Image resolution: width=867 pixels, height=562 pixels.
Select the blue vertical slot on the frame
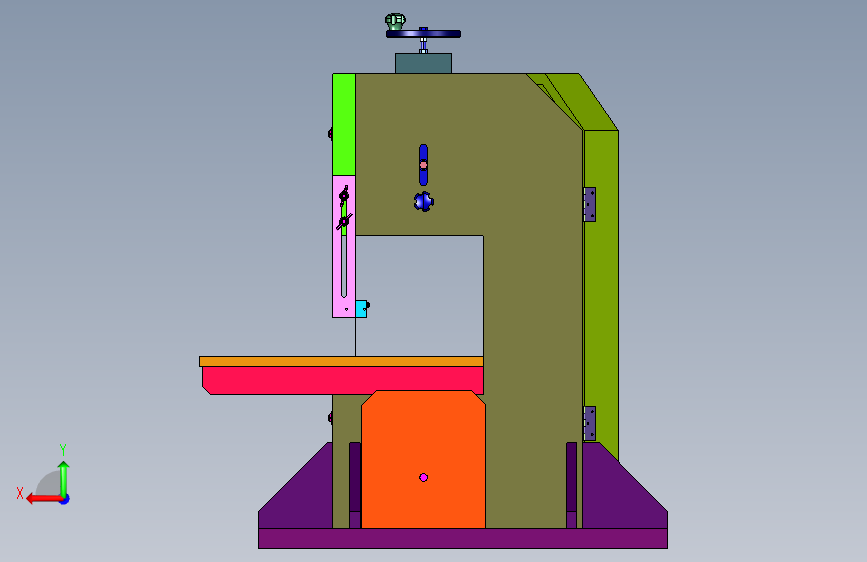424,165
